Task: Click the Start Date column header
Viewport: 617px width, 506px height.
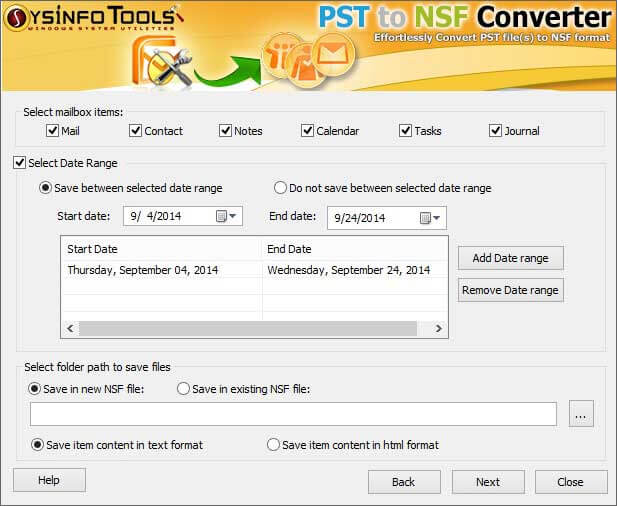Action: pyautogui.click(x=162, y=249)
